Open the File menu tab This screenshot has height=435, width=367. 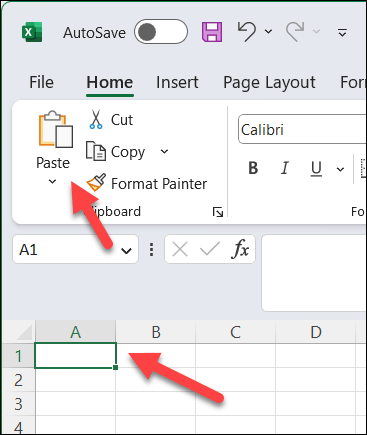pos(41,82)
